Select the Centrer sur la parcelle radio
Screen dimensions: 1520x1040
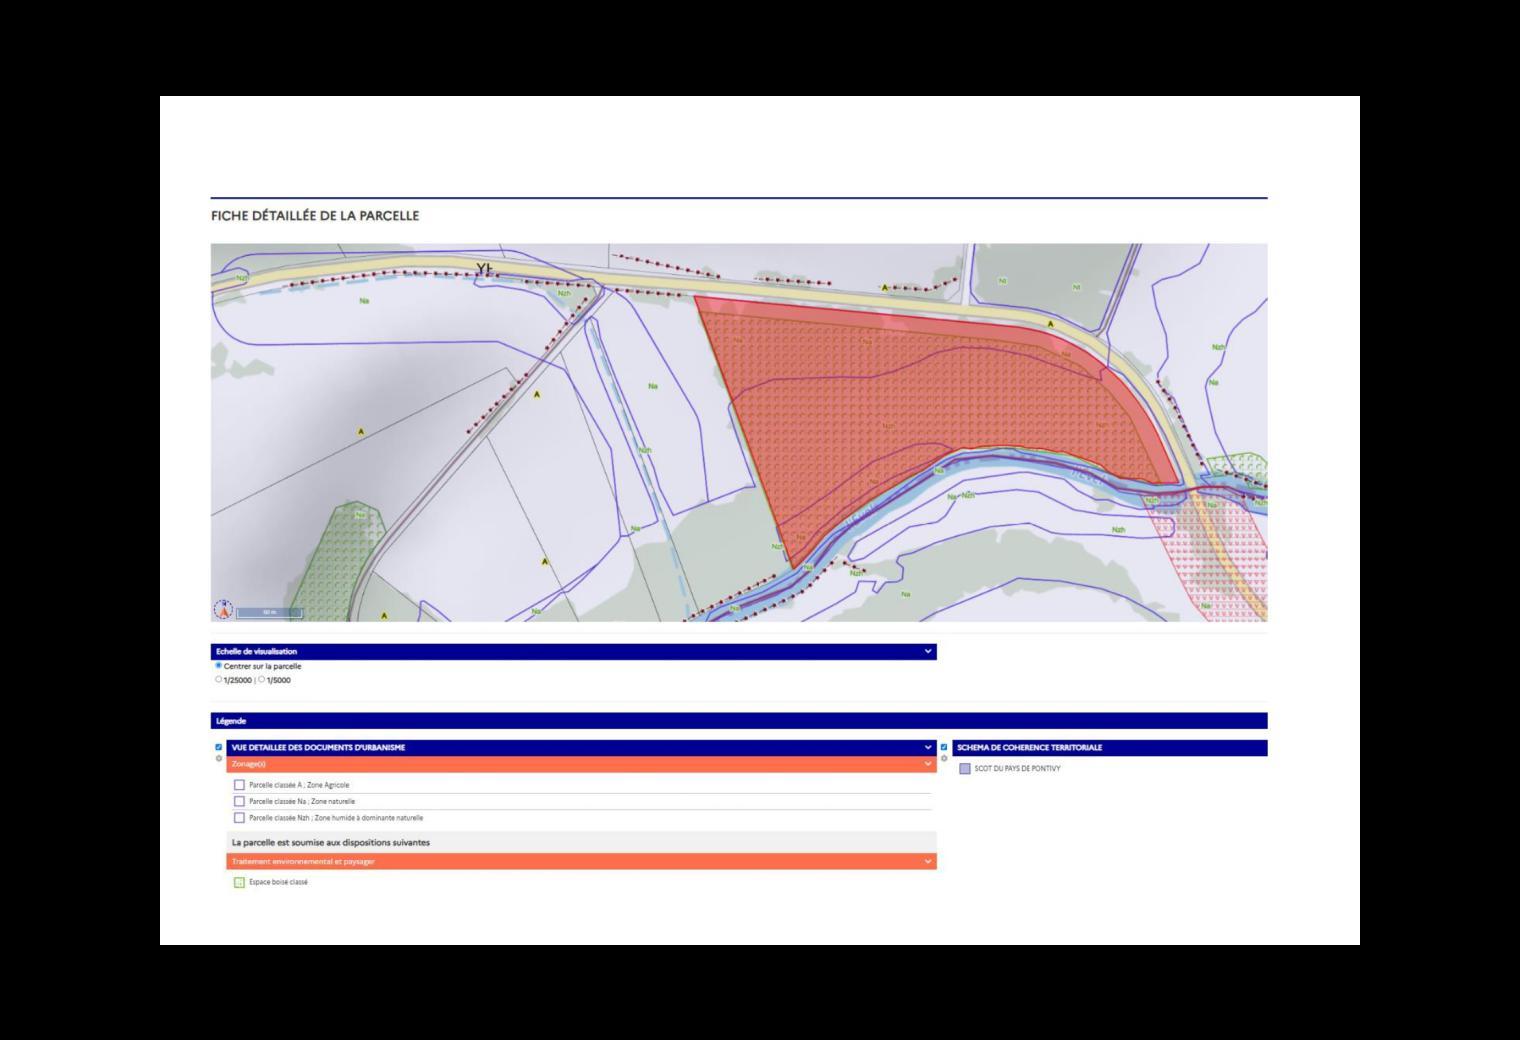tap(219, 666)
